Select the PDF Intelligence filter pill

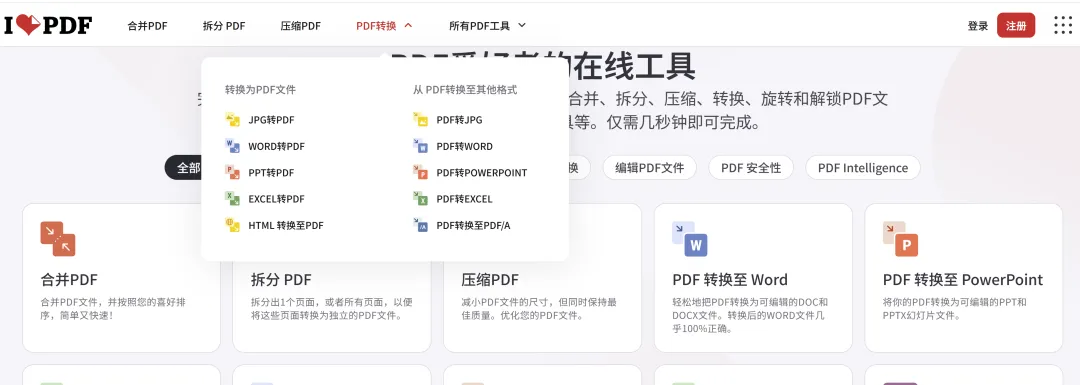point(863,167)
